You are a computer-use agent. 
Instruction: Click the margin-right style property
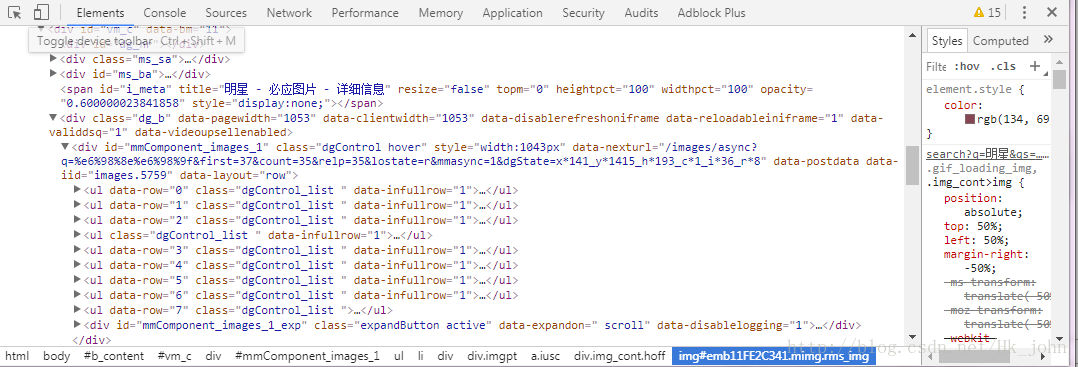(984, 254)
